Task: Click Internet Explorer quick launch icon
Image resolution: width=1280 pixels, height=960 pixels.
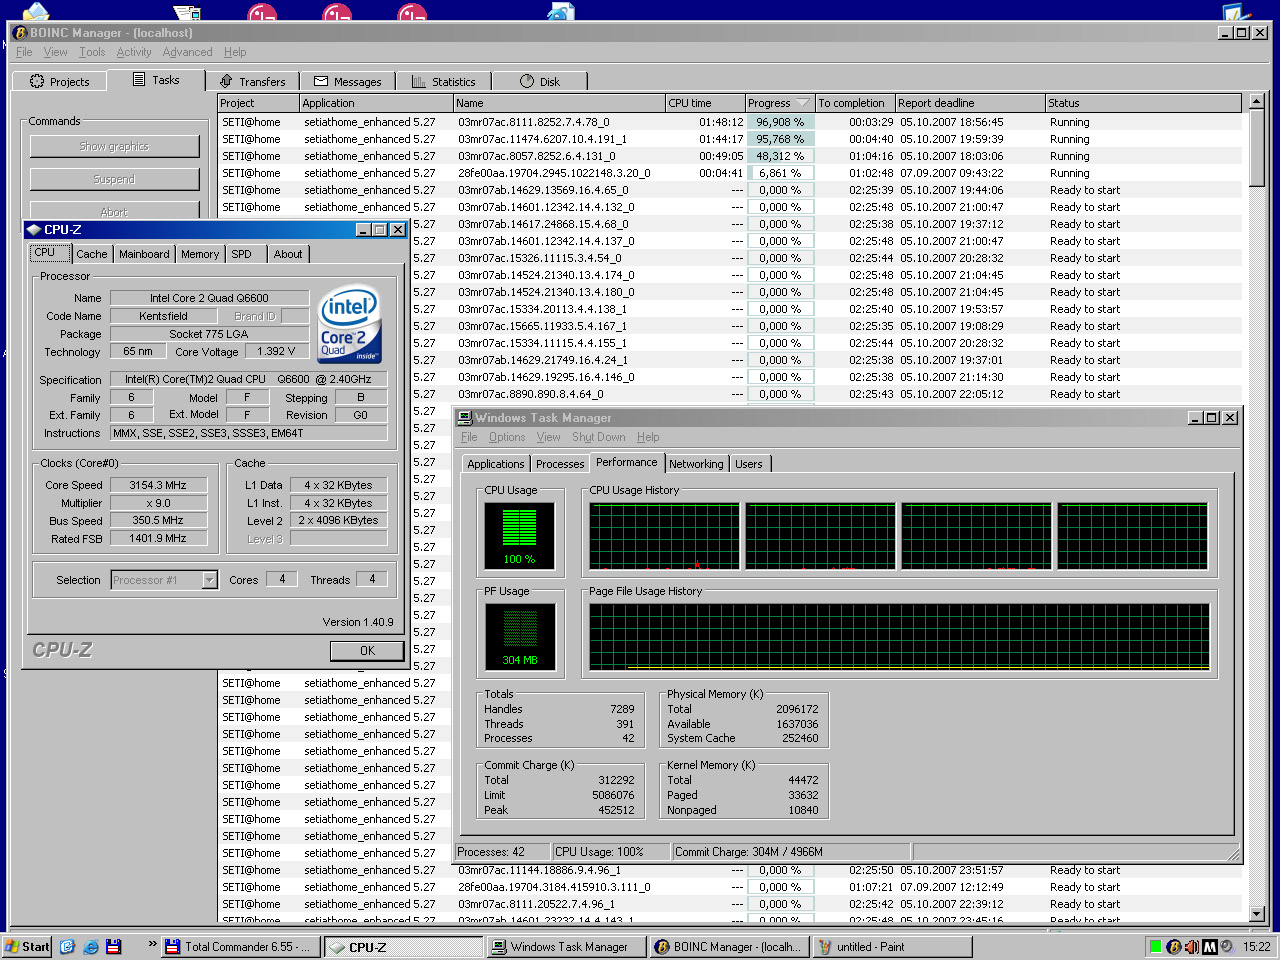Action: click(90, 946)
